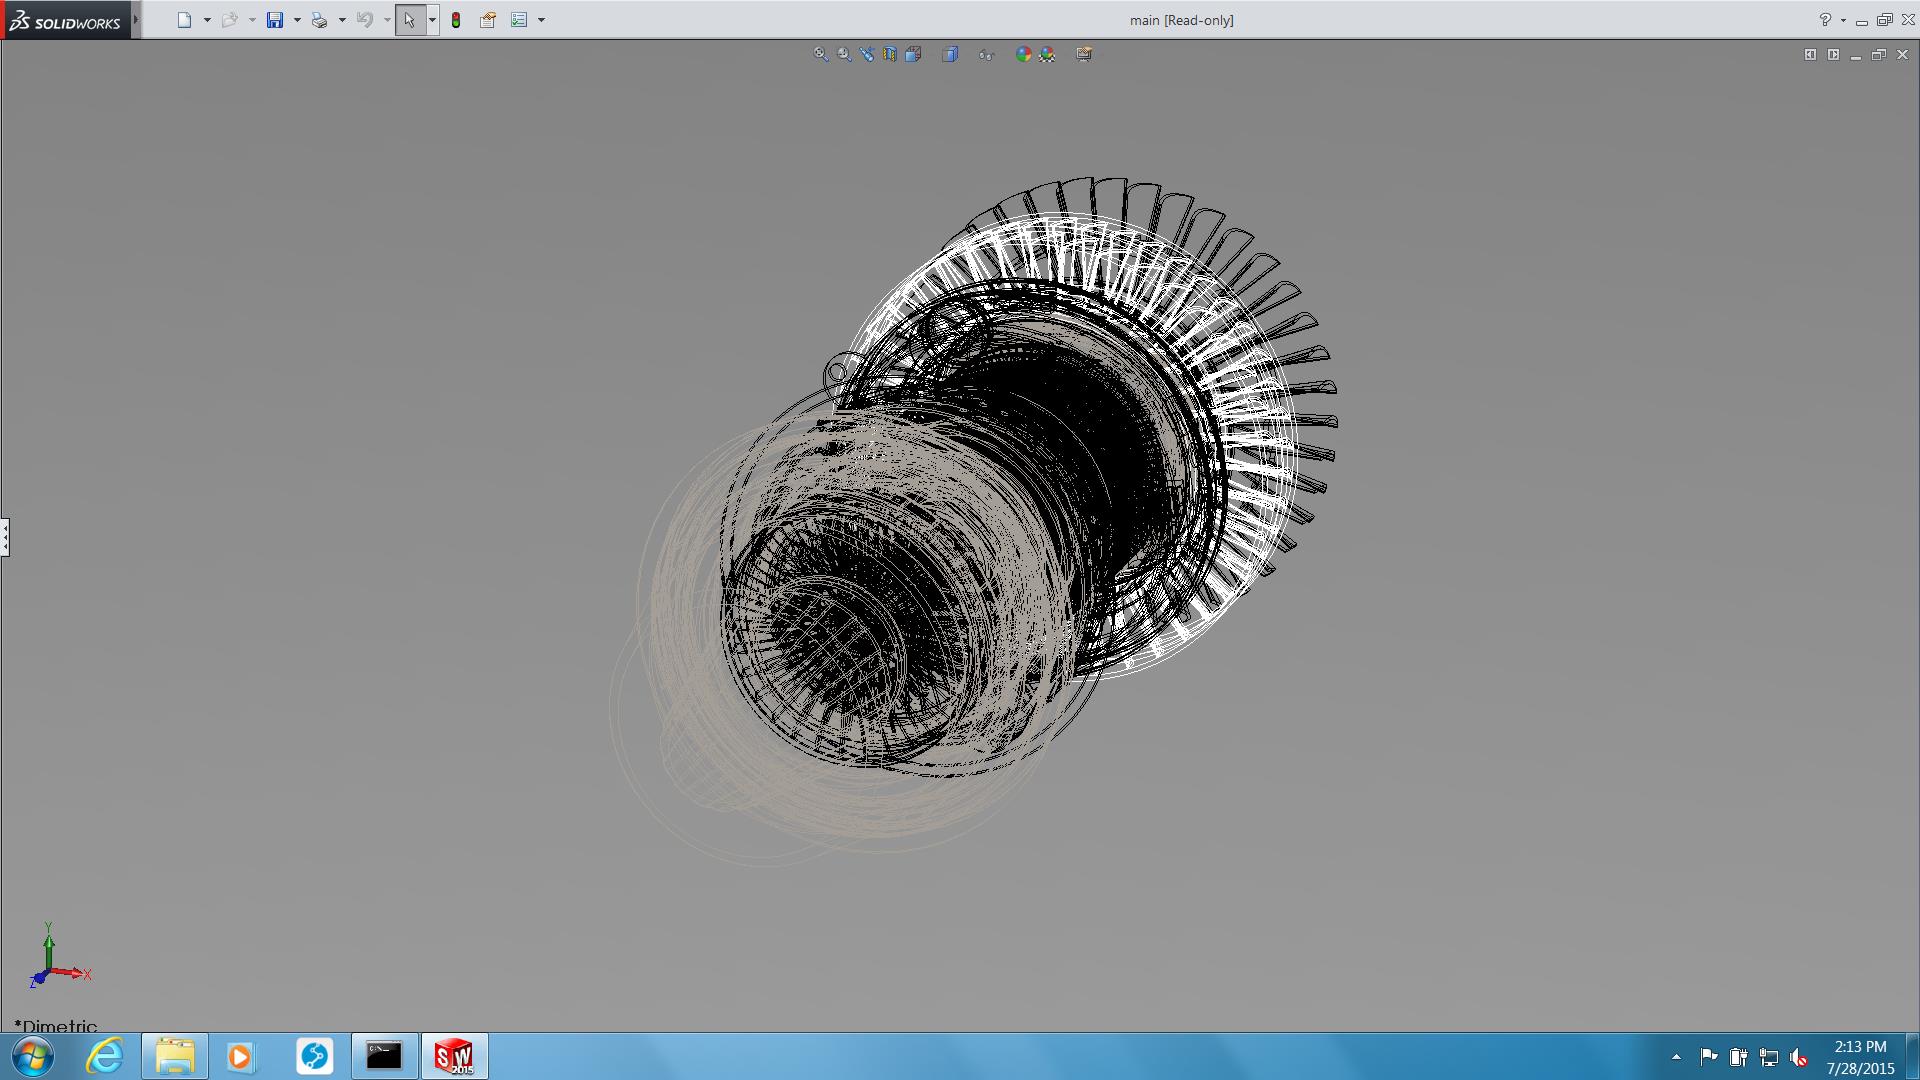Expand the Select tool dropdown arrow

[x=432, y=20]
